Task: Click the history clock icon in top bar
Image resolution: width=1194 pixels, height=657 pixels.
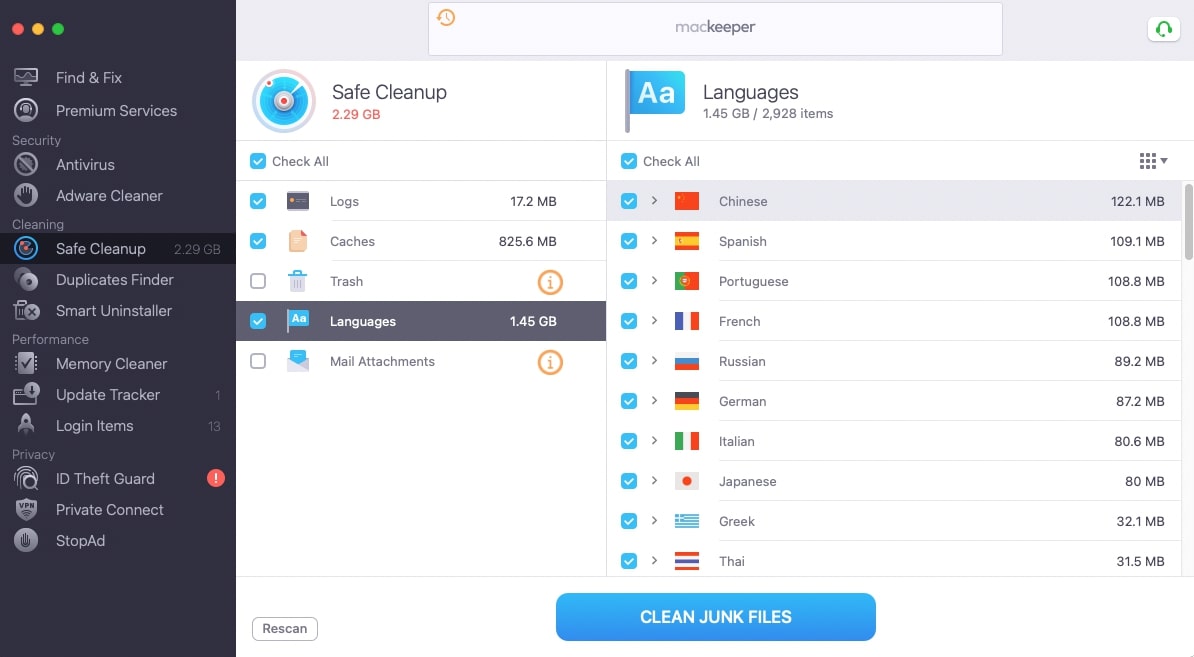Action: click(446, 17)
